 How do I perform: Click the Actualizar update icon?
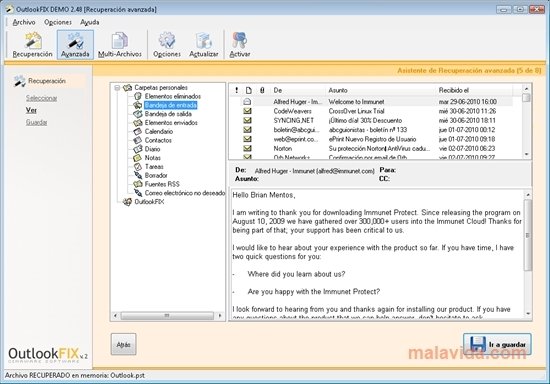pos(203,45)
